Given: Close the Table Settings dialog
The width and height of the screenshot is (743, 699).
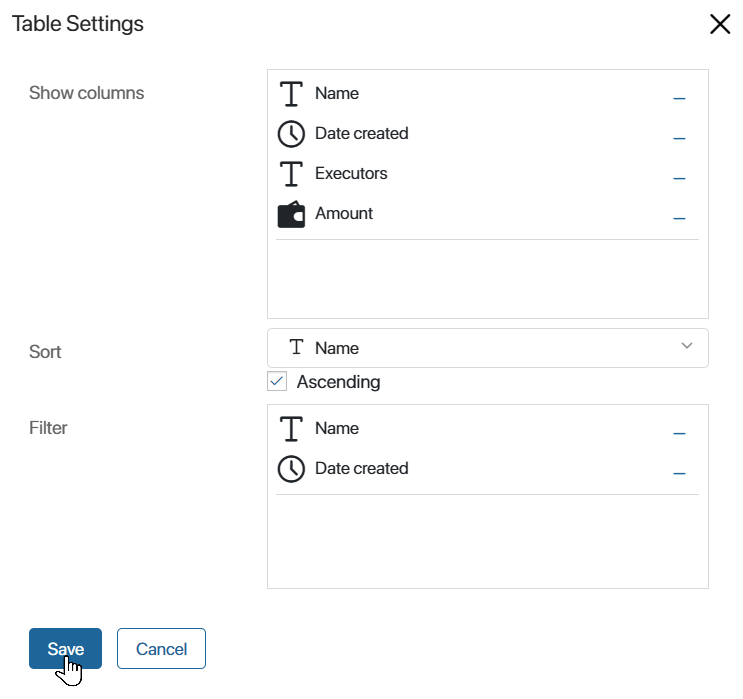Looking at the screenshot, I should pos(720,24).
